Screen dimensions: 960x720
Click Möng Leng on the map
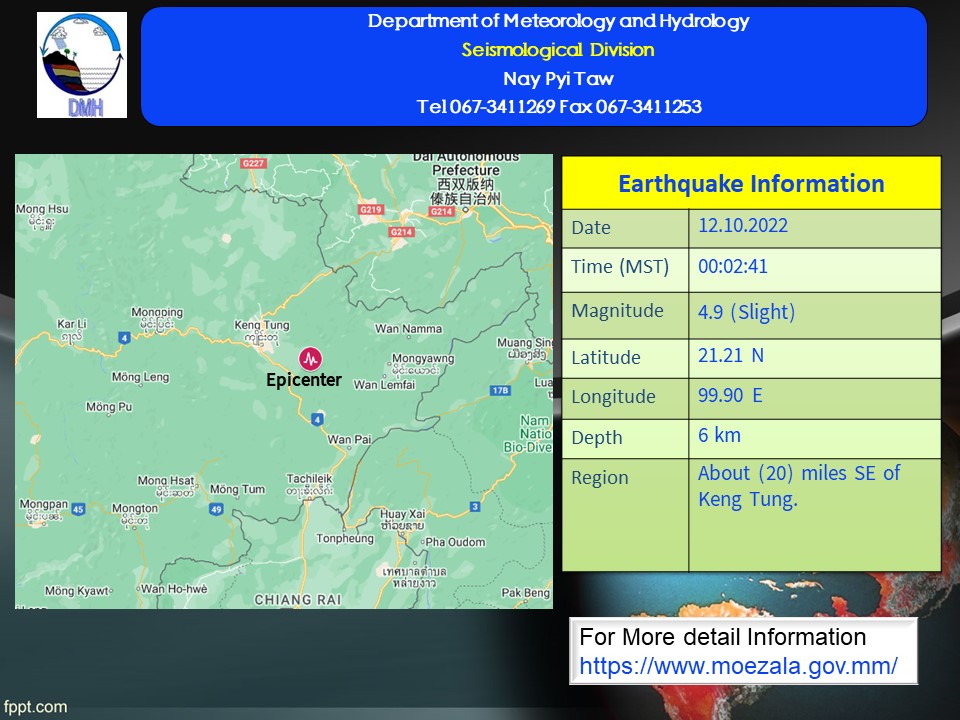tap(140, 377)
